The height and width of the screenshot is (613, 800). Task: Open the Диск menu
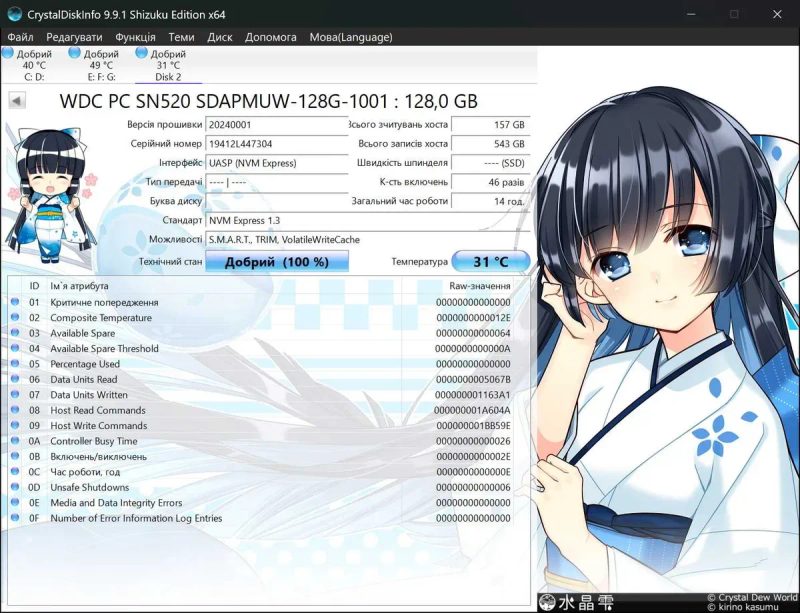tap(219, 37)
